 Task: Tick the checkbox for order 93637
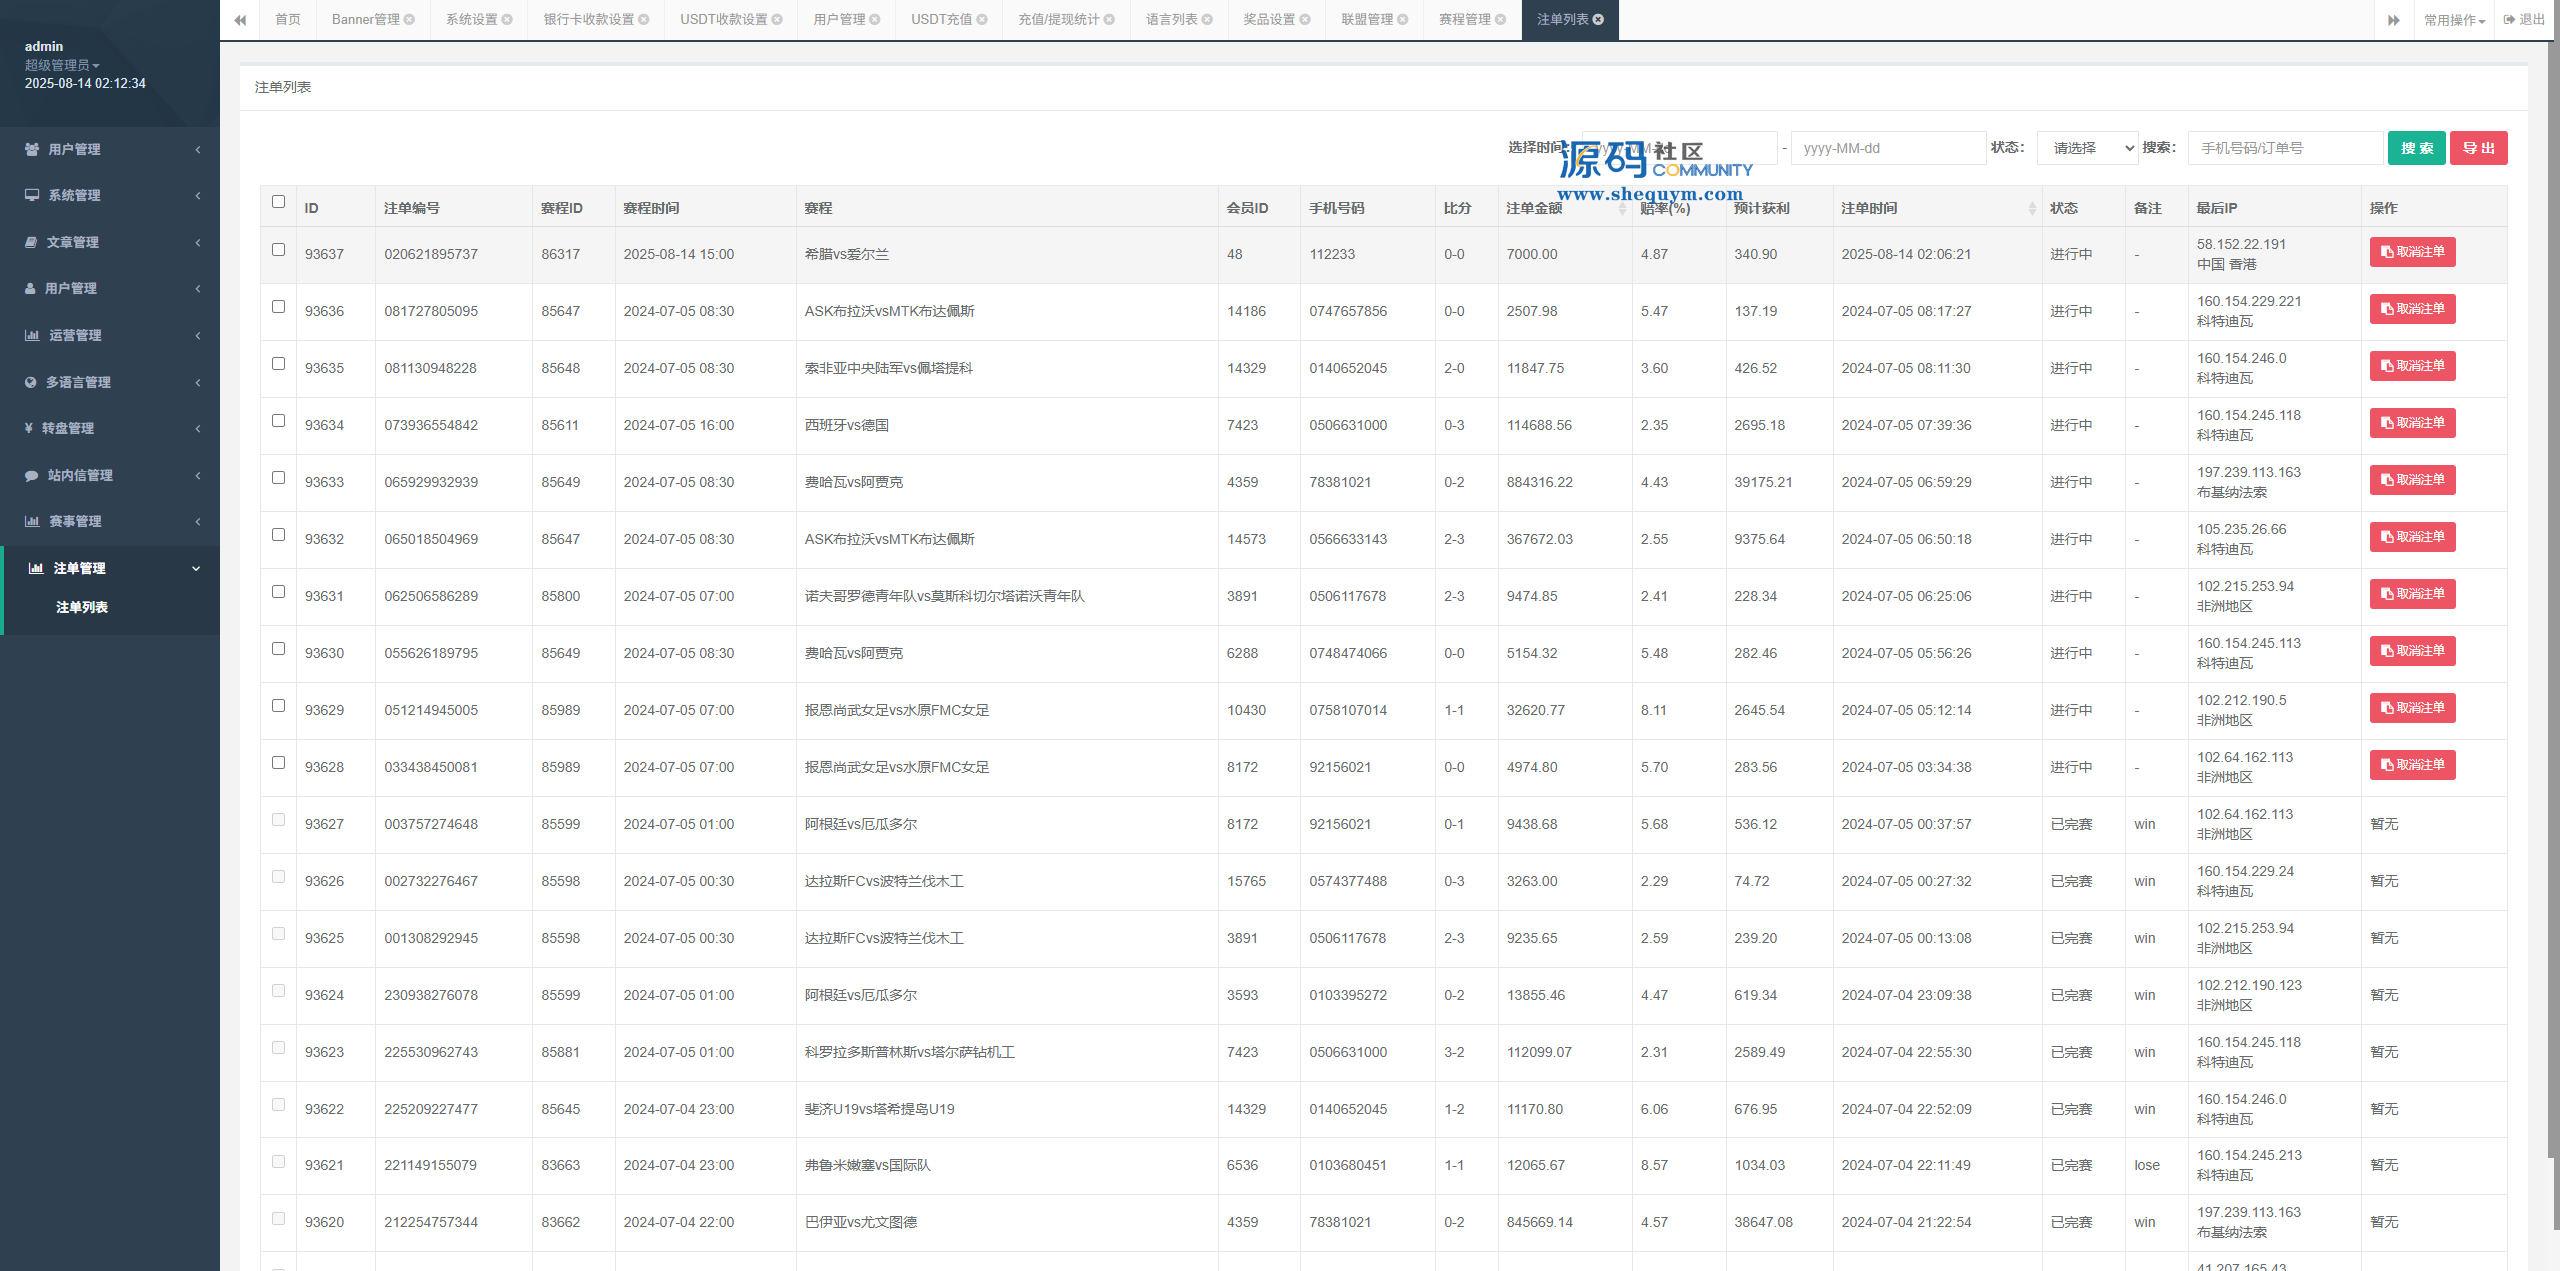coord(278,250)
